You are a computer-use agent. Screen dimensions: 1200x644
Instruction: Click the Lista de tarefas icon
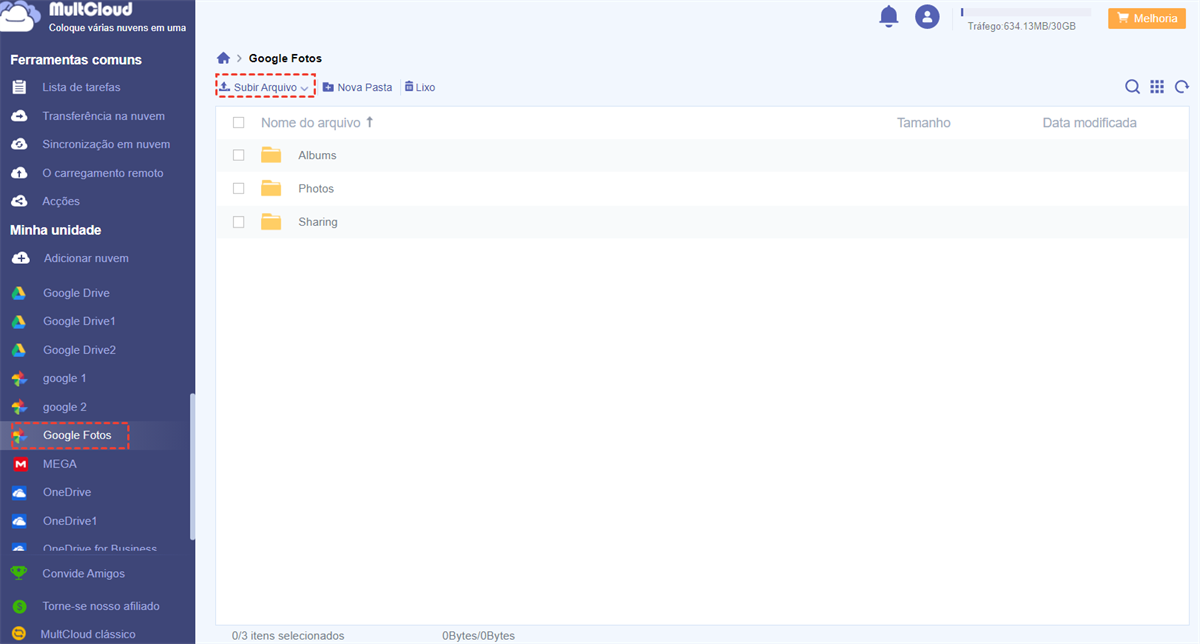click(19, 87)
